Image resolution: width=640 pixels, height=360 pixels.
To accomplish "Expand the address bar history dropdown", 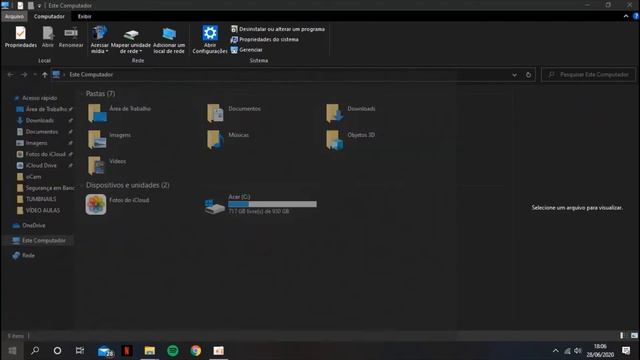I will point(514,75).
